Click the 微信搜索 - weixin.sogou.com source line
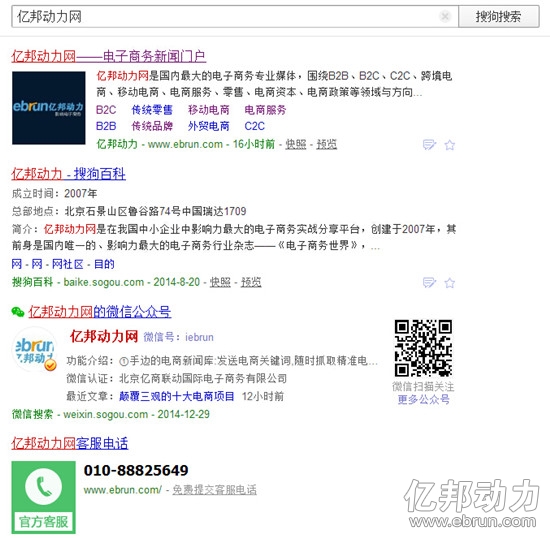Viewport: 550px width, 538px height. click(110, 415)
